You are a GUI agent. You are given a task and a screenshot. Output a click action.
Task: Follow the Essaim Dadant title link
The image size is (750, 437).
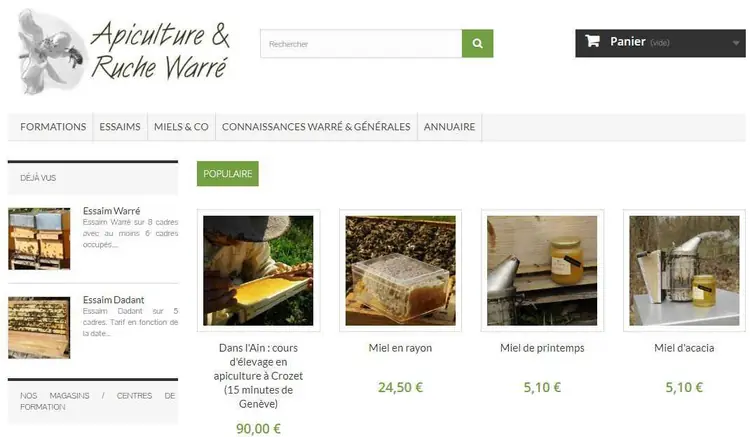tap(113, 300)
